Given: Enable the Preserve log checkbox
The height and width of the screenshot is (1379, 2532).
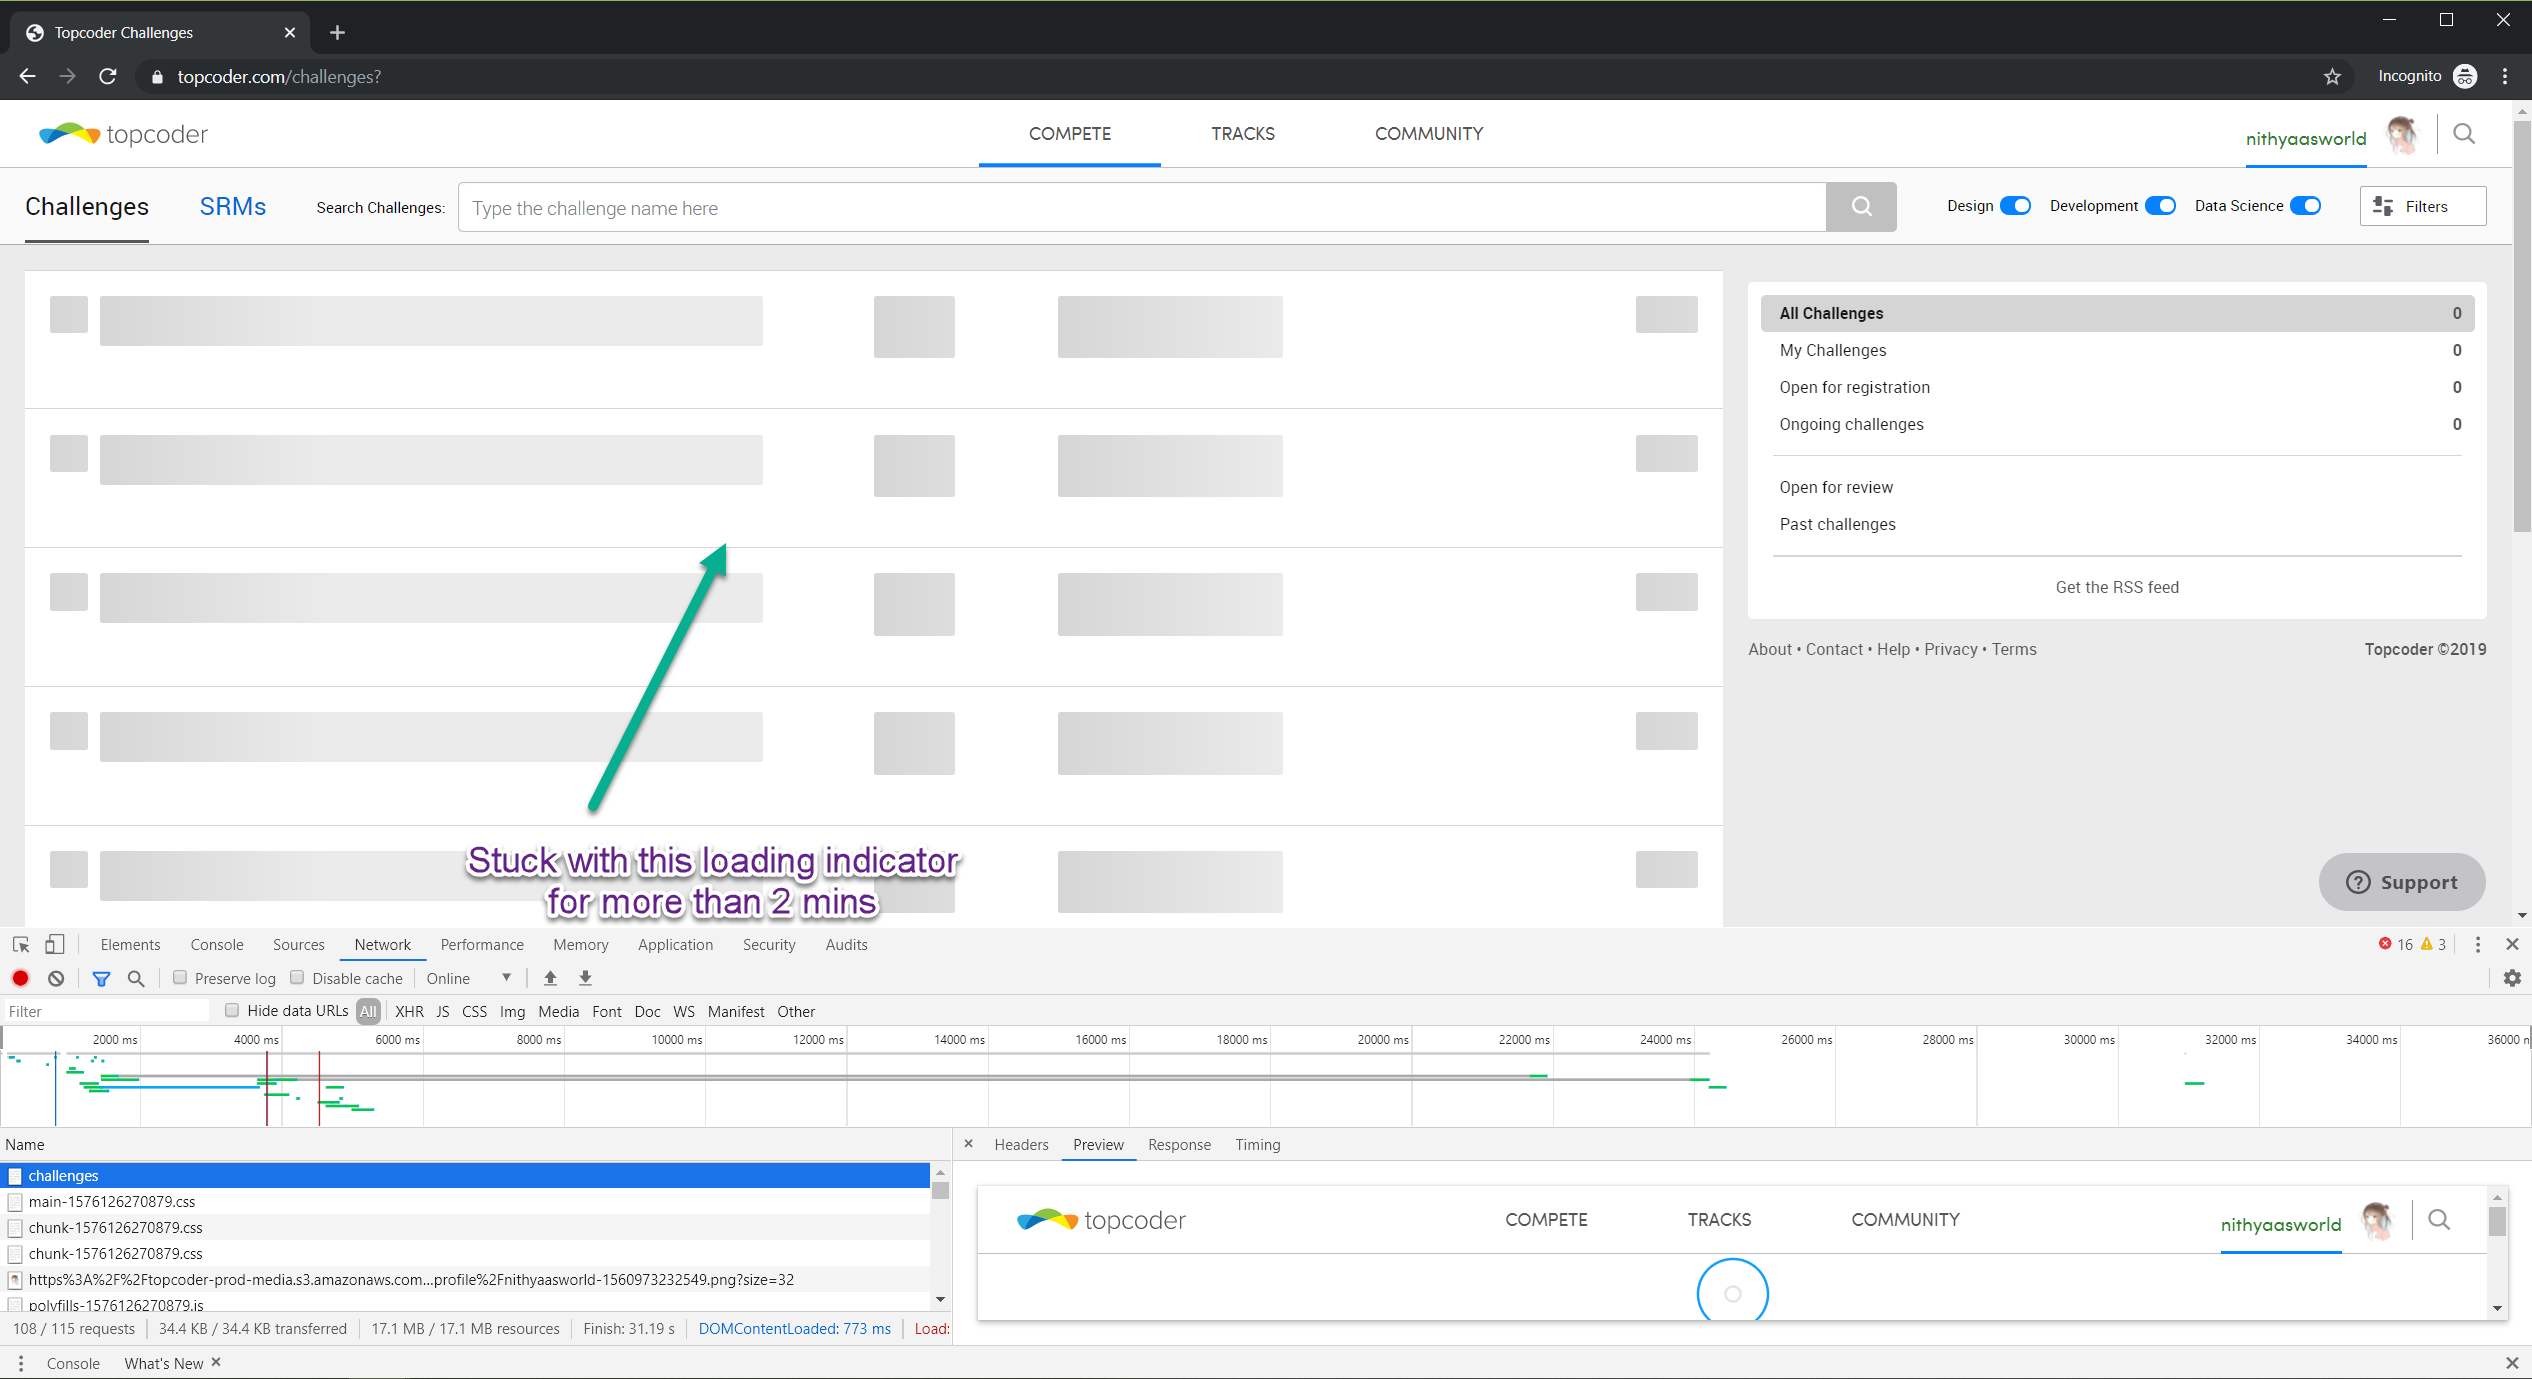Looking at the screenshot, I should pos(180,978).
